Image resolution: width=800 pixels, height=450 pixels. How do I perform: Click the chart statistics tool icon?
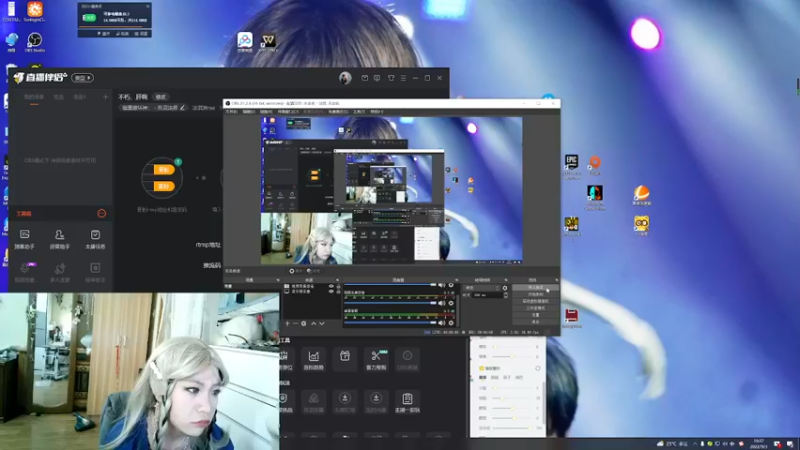coord(314,359)
